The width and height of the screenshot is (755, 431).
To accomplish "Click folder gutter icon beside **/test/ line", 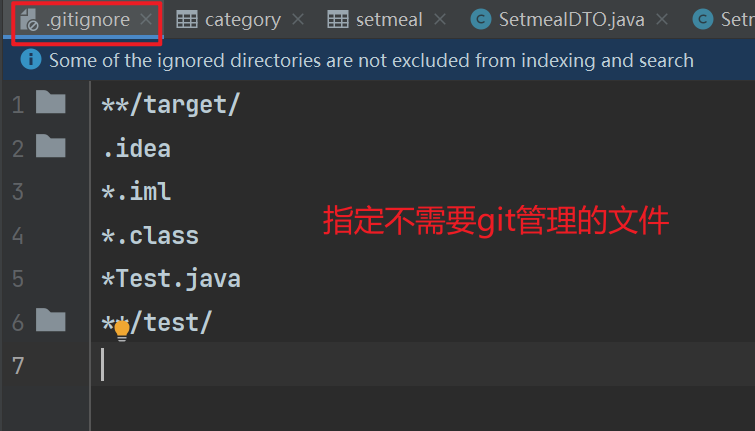I will (50, 321).
